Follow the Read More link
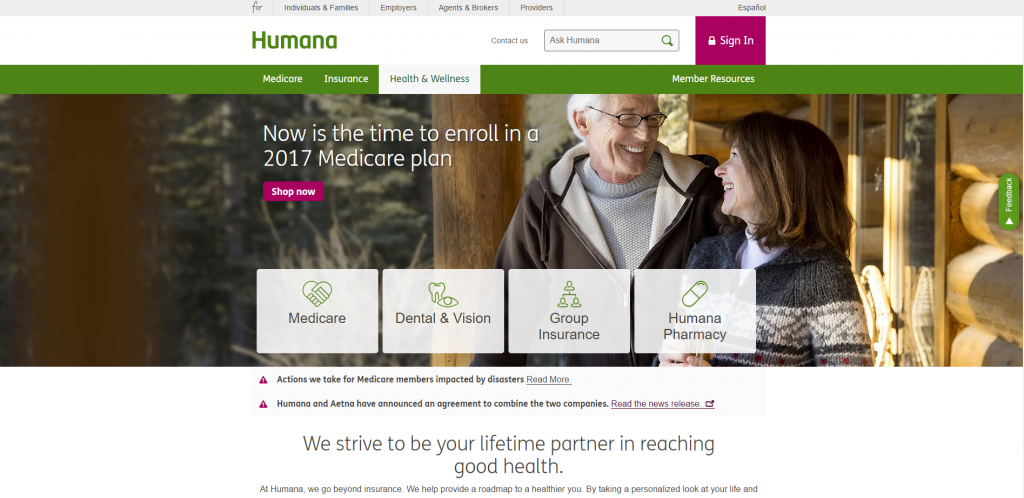Screen dimensions: 1024x498 (x=549, y=380)
